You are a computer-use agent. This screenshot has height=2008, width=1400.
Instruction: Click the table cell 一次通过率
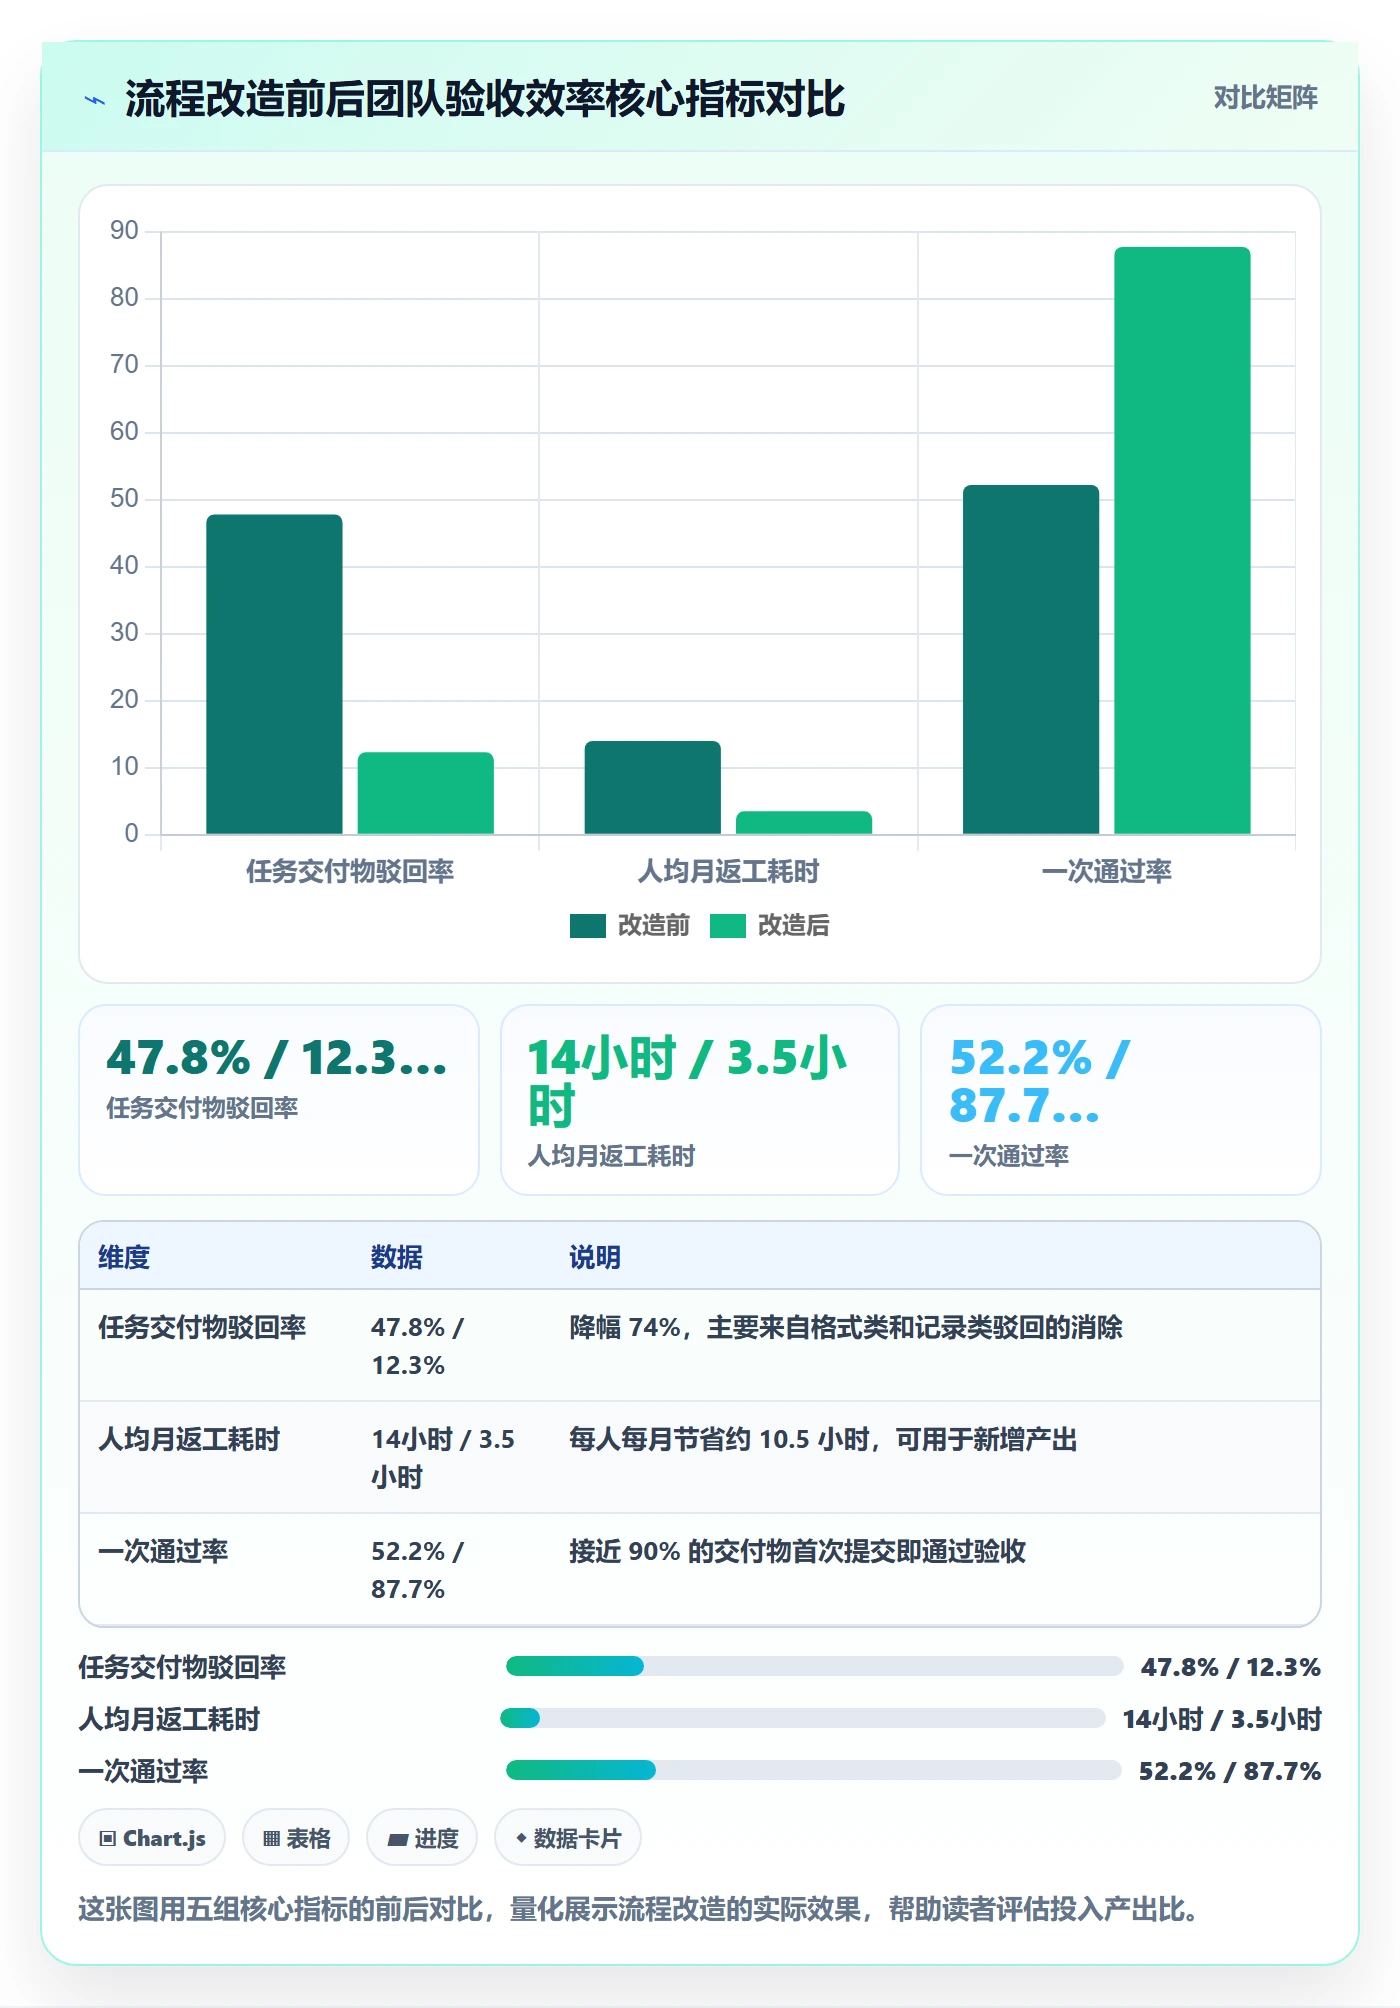pos(163,1551)
